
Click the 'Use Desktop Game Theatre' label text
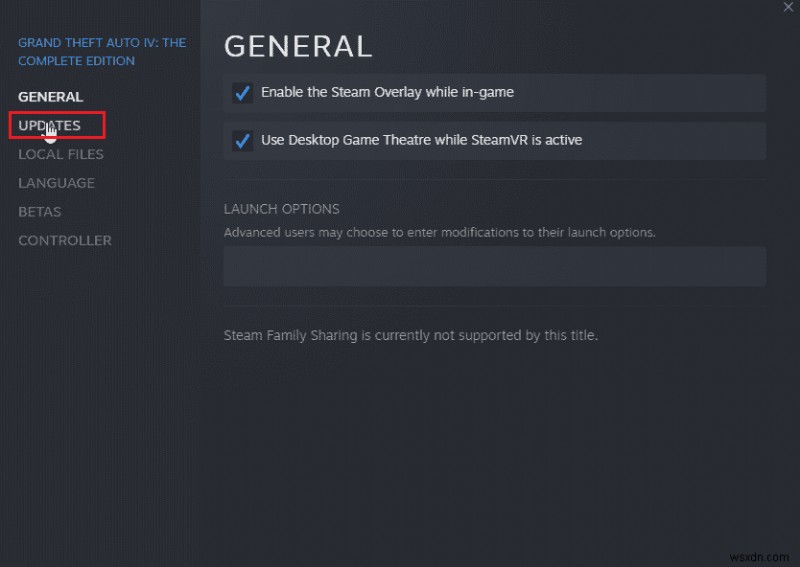click(421, 140)
